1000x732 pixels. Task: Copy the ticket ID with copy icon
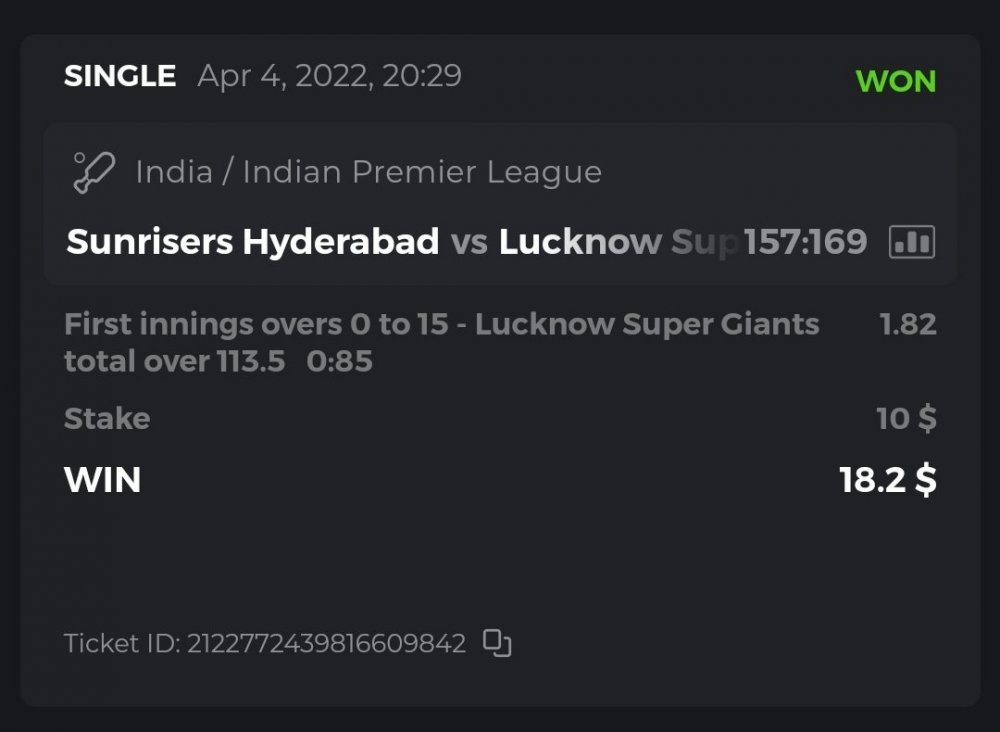coord(497,643)
